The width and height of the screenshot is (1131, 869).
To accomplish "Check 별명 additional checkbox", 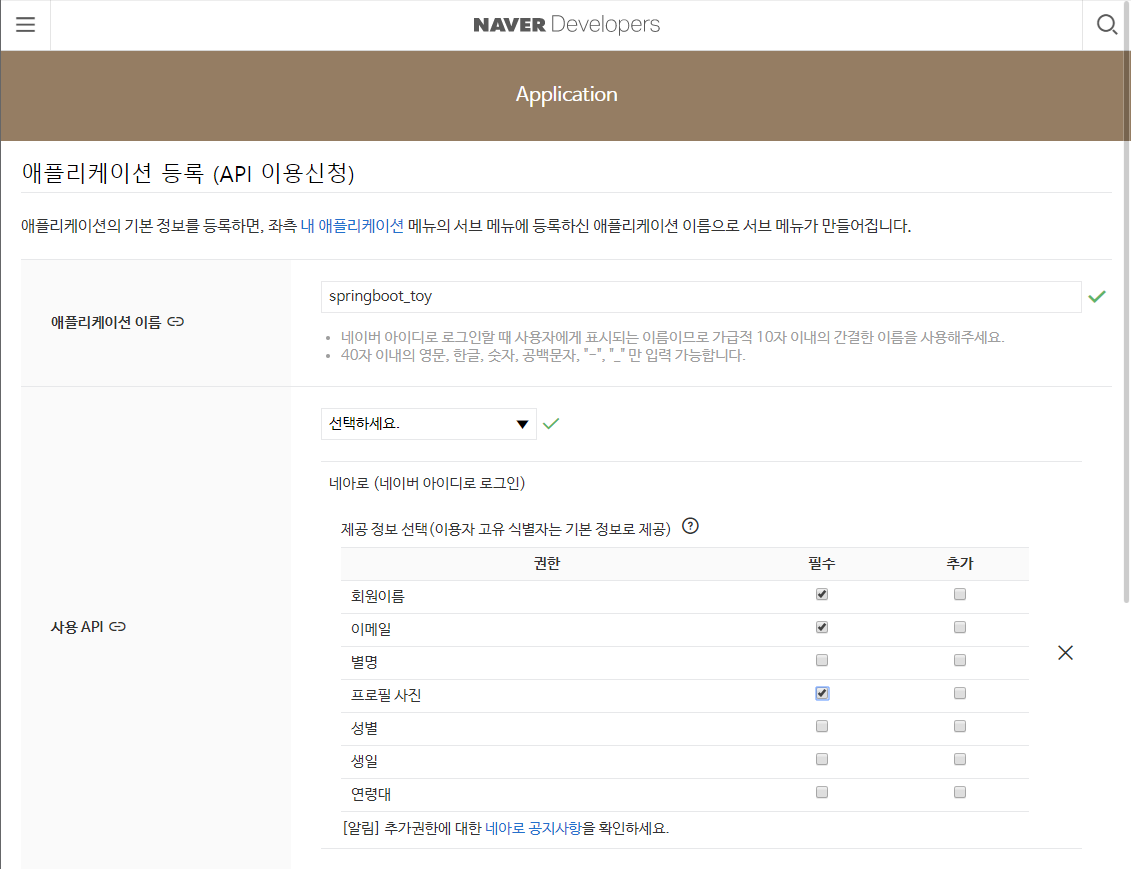I will click(959, 660).
